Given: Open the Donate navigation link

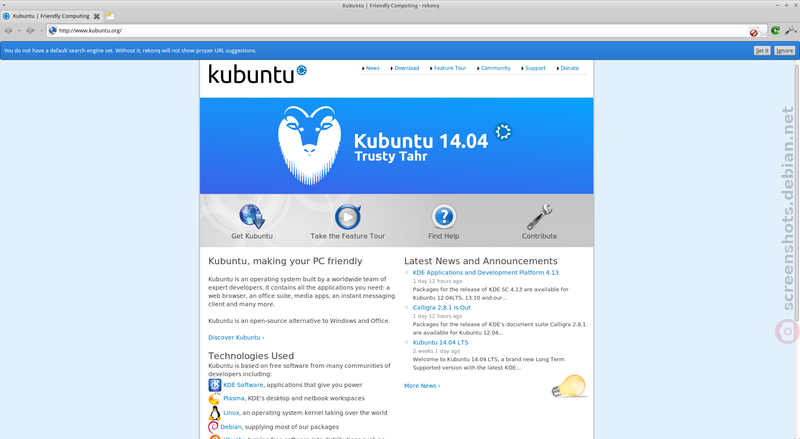Looking at the screenshot, I should (x=569, y=68).
